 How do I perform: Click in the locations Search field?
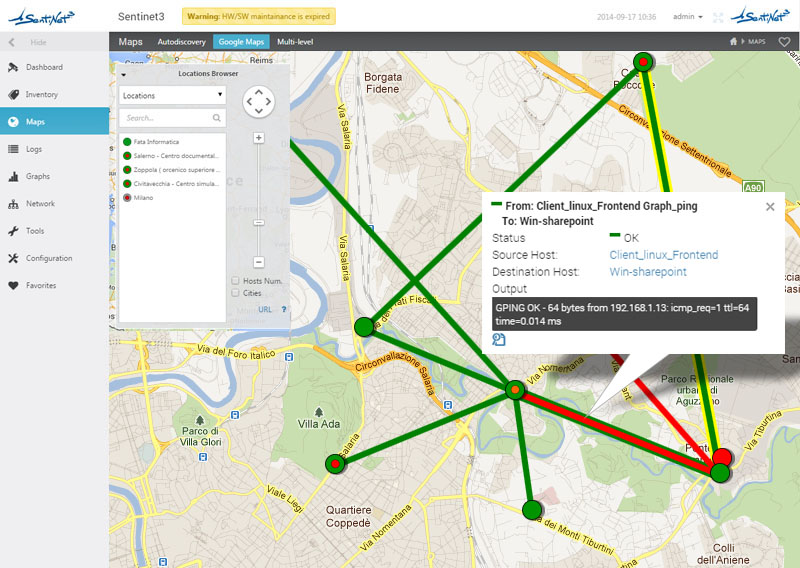click(172, 118)
